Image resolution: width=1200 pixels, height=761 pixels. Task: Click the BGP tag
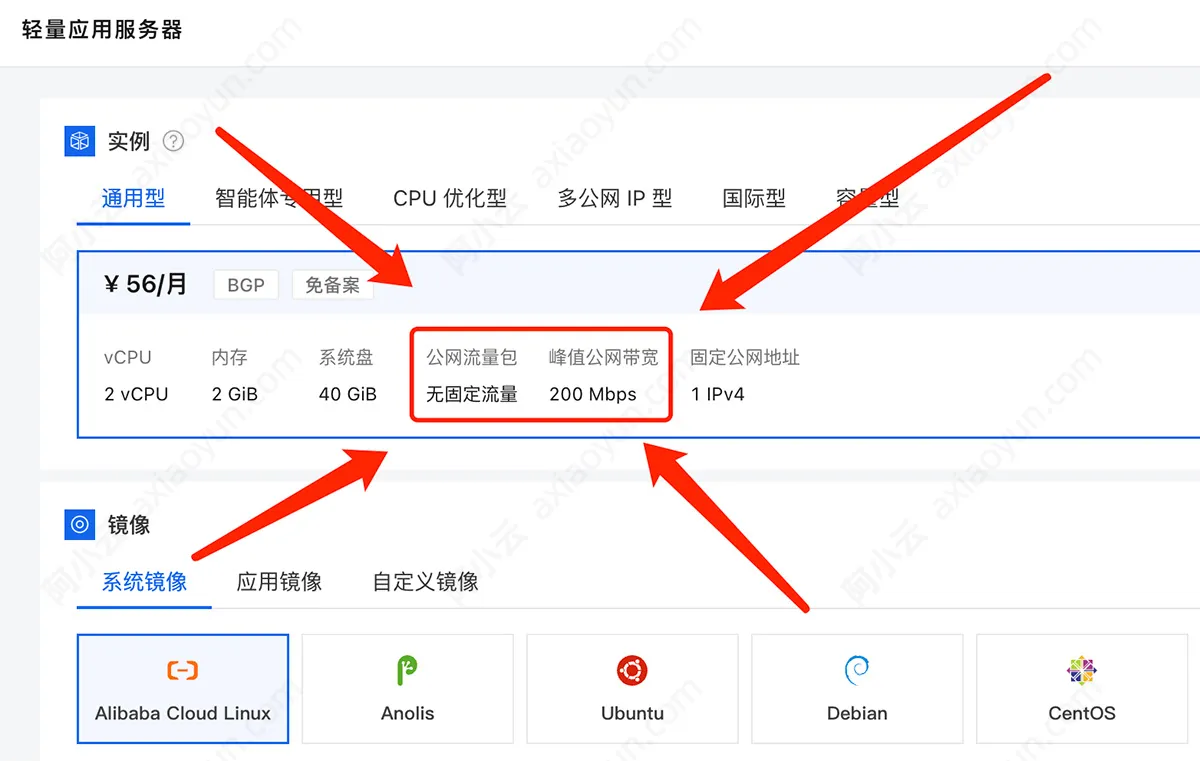246,285
